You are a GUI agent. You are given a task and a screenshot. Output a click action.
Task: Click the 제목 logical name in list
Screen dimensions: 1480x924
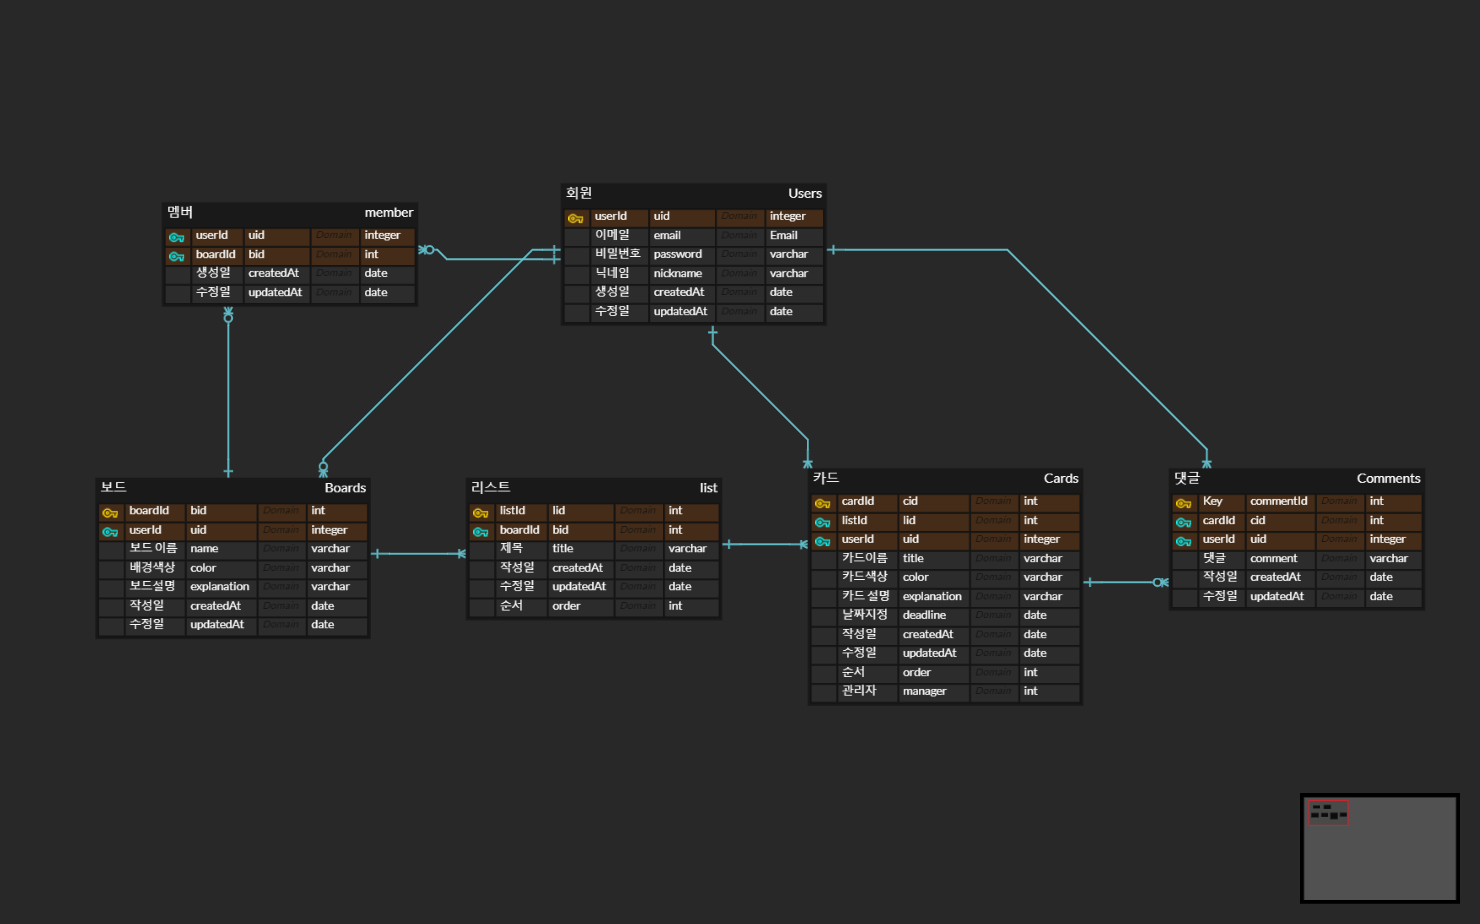(x=511, y=548)
